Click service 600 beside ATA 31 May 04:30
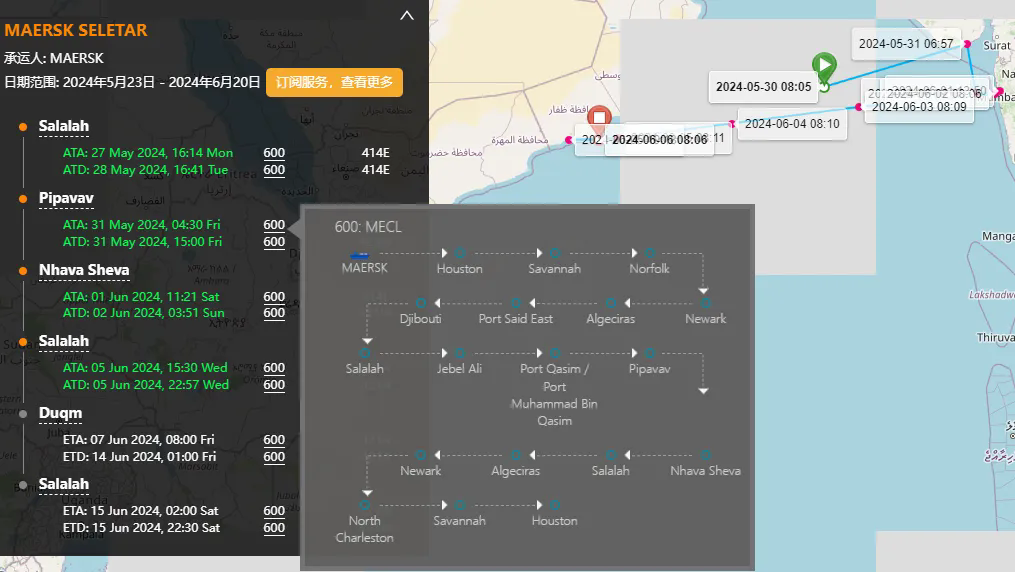 point(274,225)
